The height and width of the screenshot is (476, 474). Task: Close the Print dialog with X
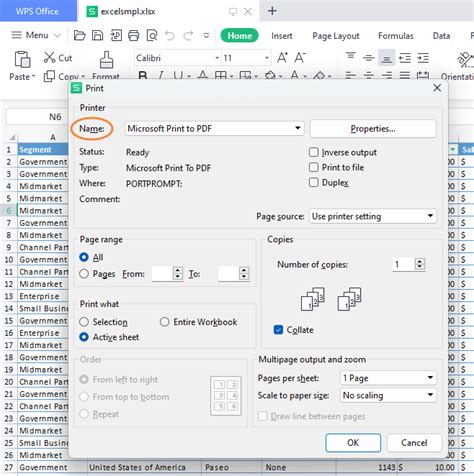pos(437,88)
